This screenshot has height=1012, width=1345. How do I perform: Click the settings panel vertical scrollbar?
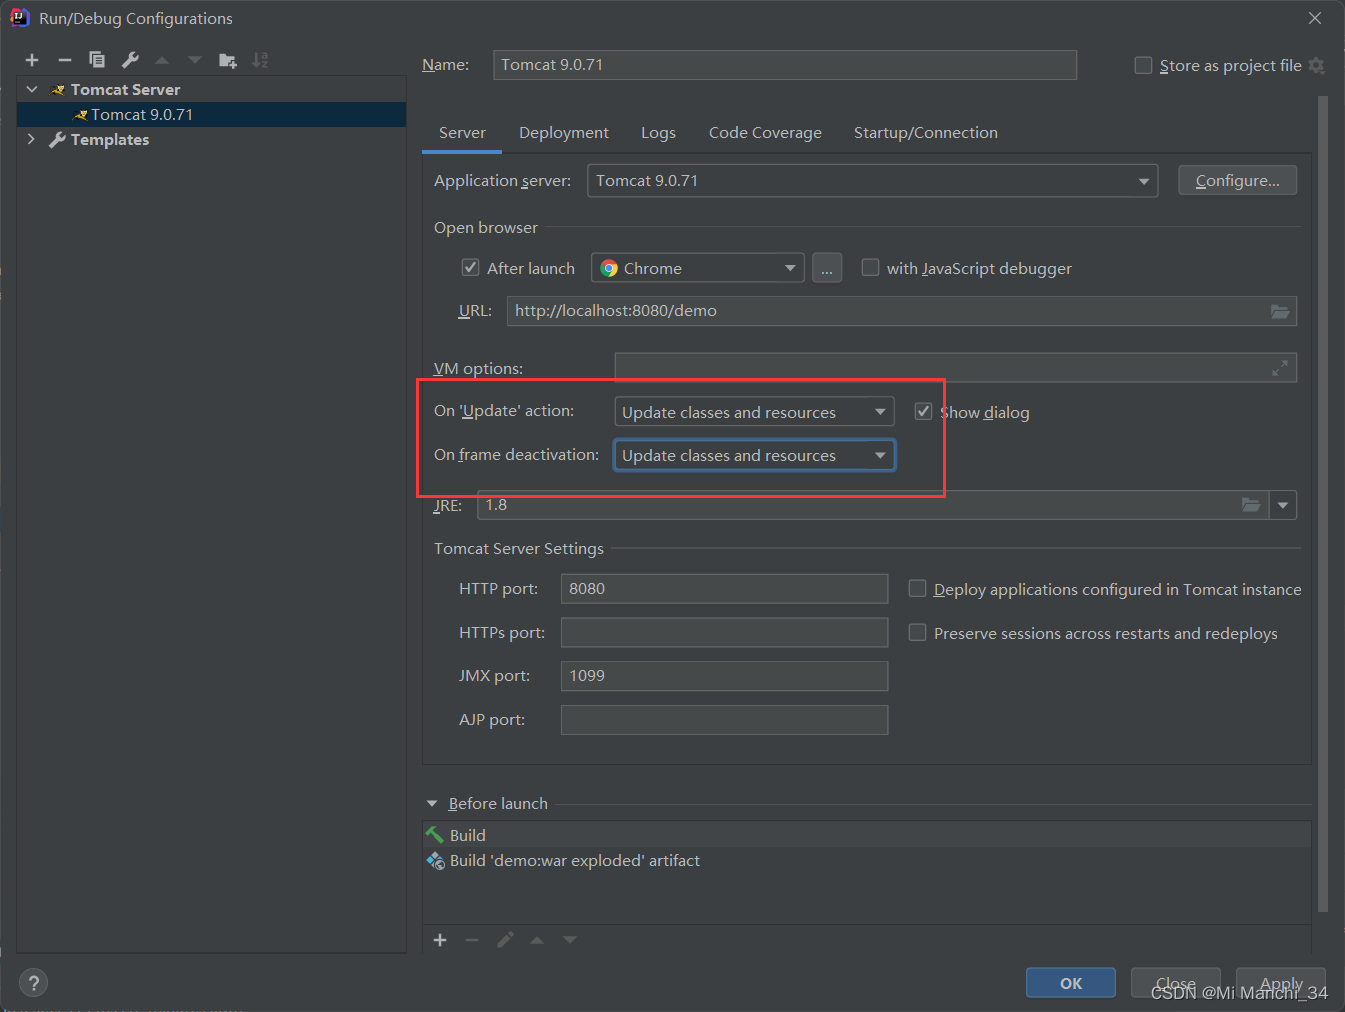click(1323, 505)
